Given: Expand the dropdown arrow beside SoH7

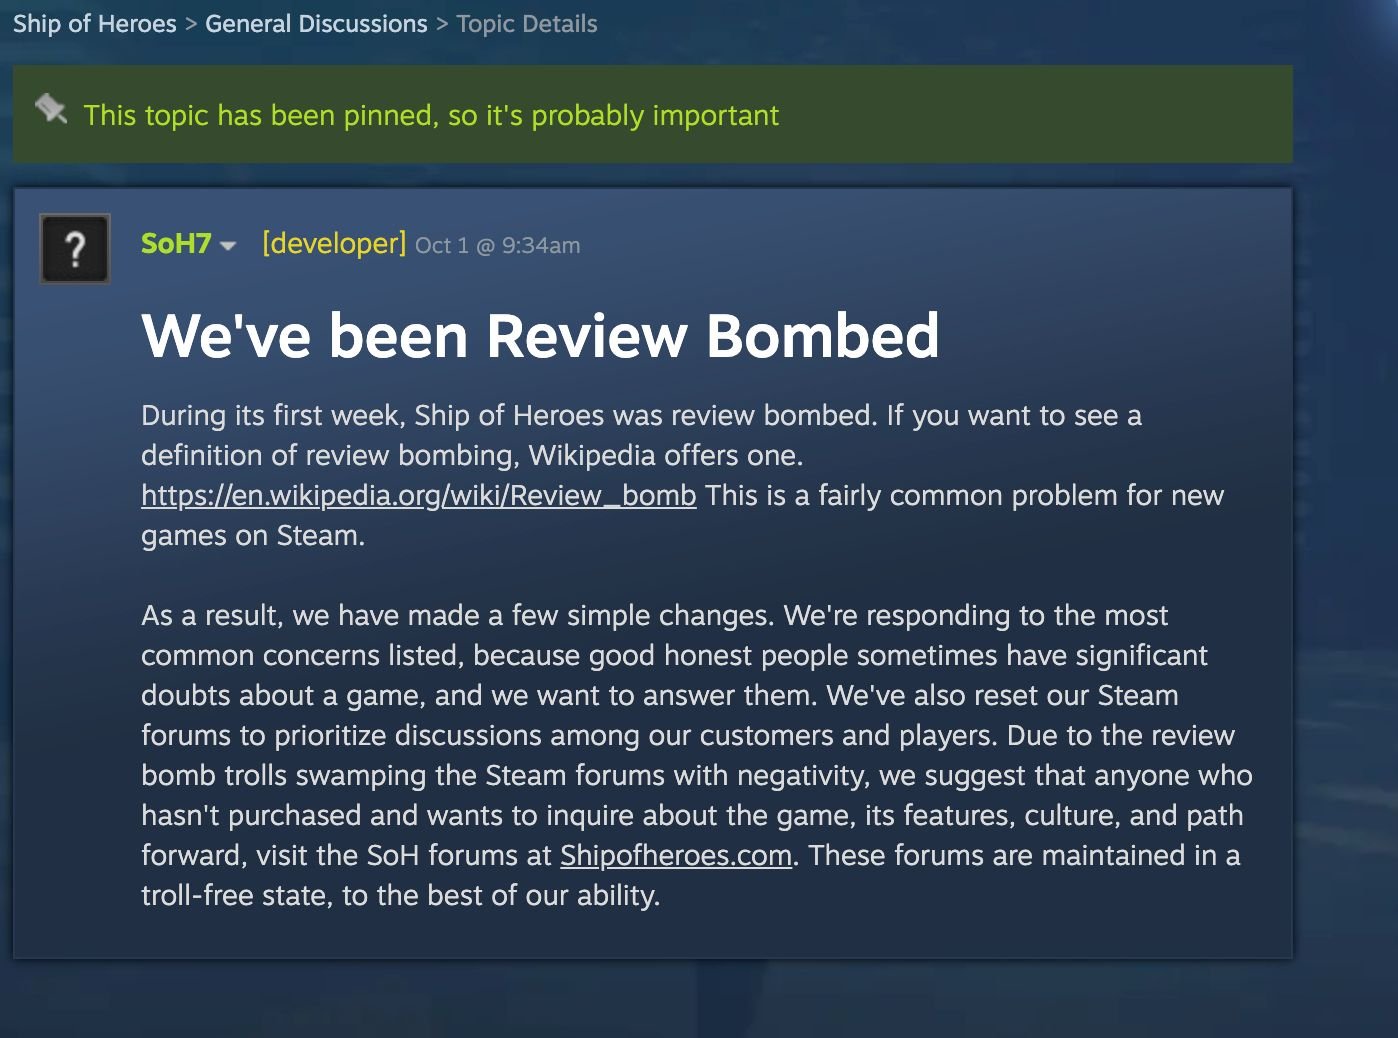Looking at the screenshot, I should 228,246.
